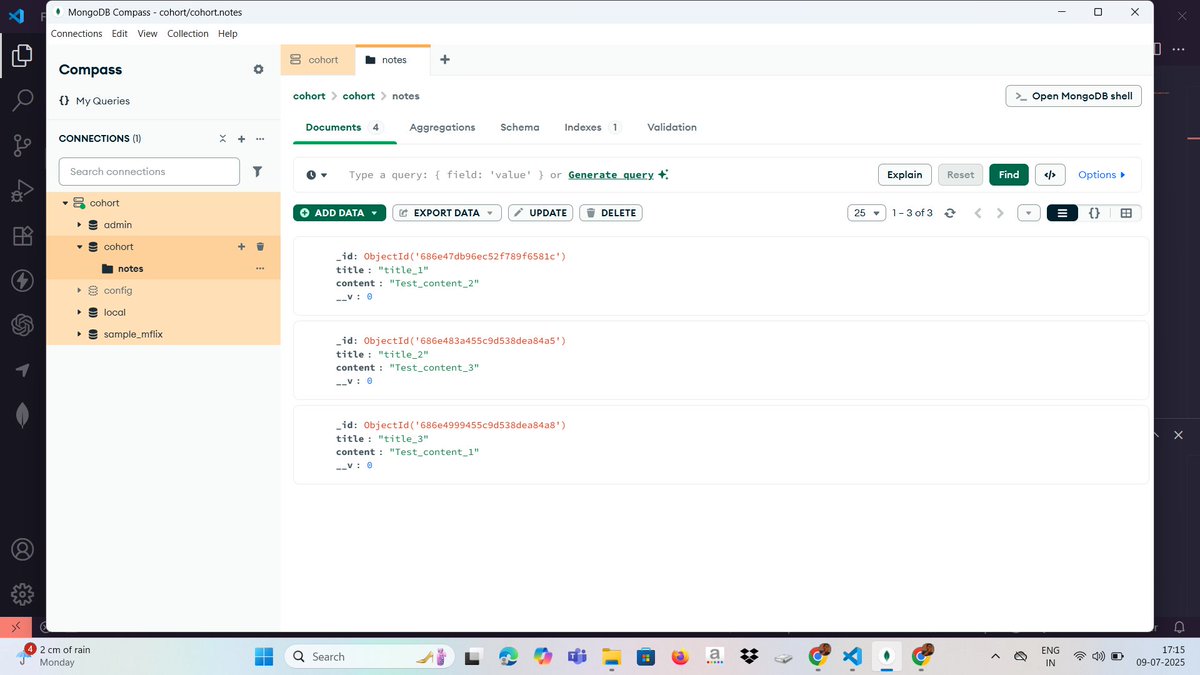Open the Collection menu
1200x675 pixels.
pyautogui.click(x=188, y=33)
